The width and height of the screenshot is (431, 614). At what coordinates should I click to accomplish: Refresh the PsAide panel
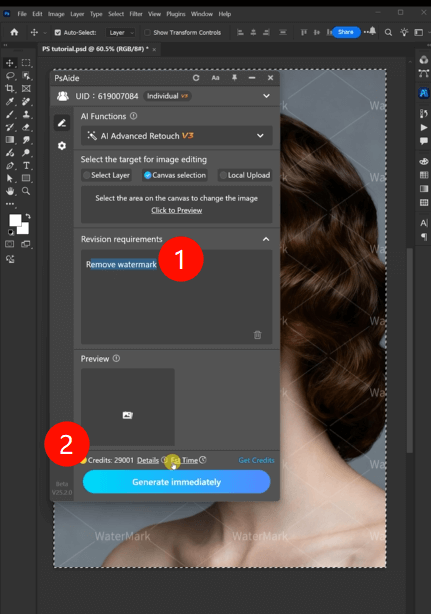coord(196,78)
